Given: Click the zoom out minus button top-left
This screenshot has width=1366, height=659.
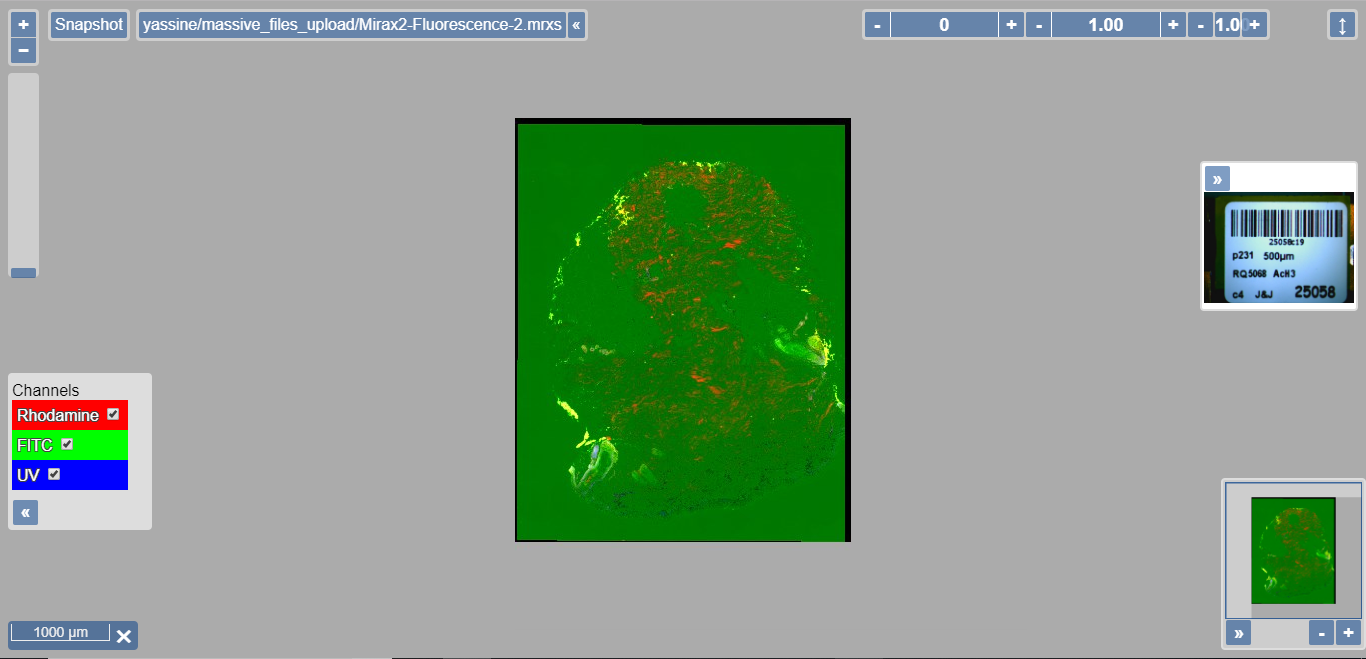Looking at the screenshot, I should pos(23,50).
